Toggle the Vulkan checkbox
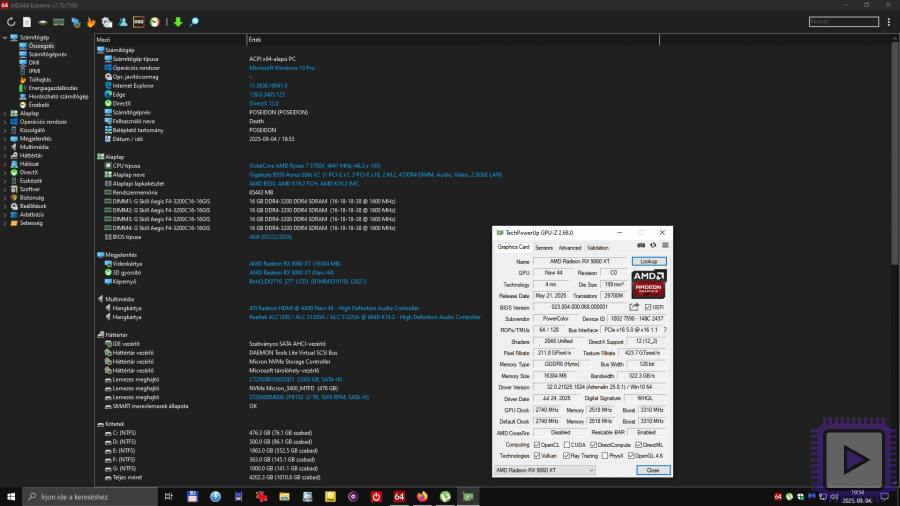This screenshot has height=506, width=900. coord(537,456)
